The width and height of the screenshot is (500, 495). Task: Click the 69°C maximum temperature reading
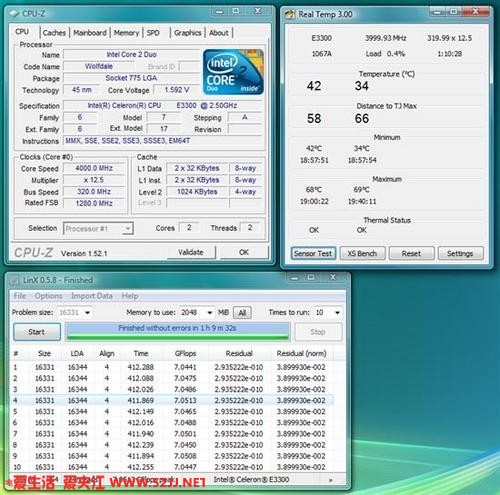pos(362,190)
